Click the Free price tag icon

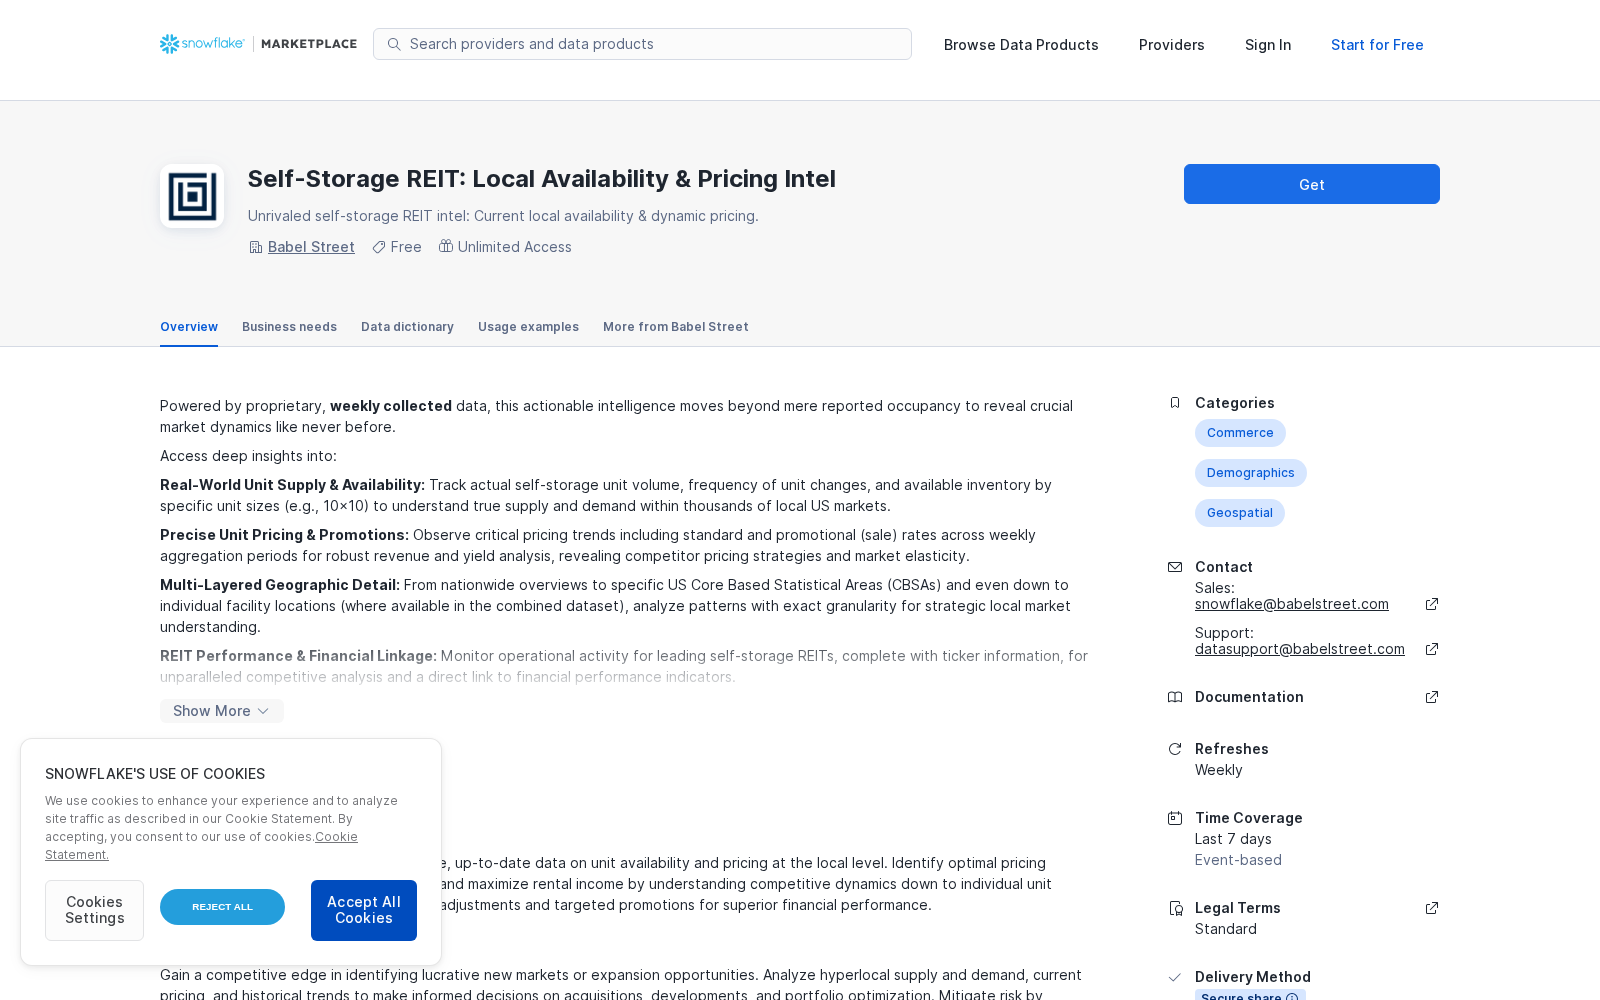click(x=379, y=247)
